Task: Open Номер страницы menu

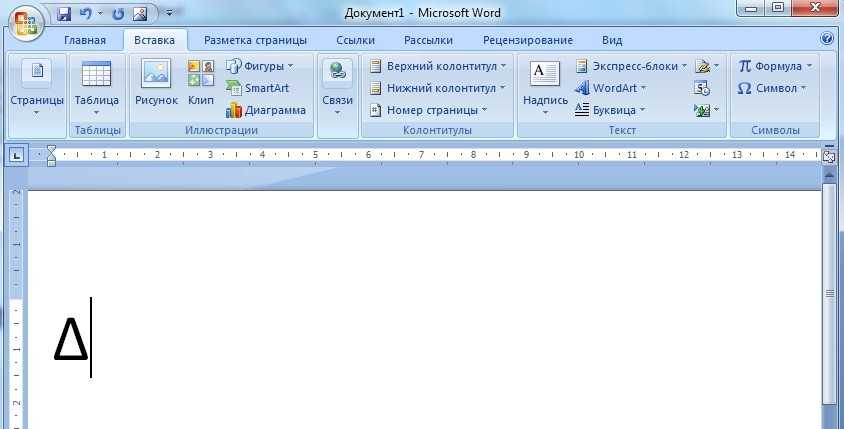Action: coord(428,110)
